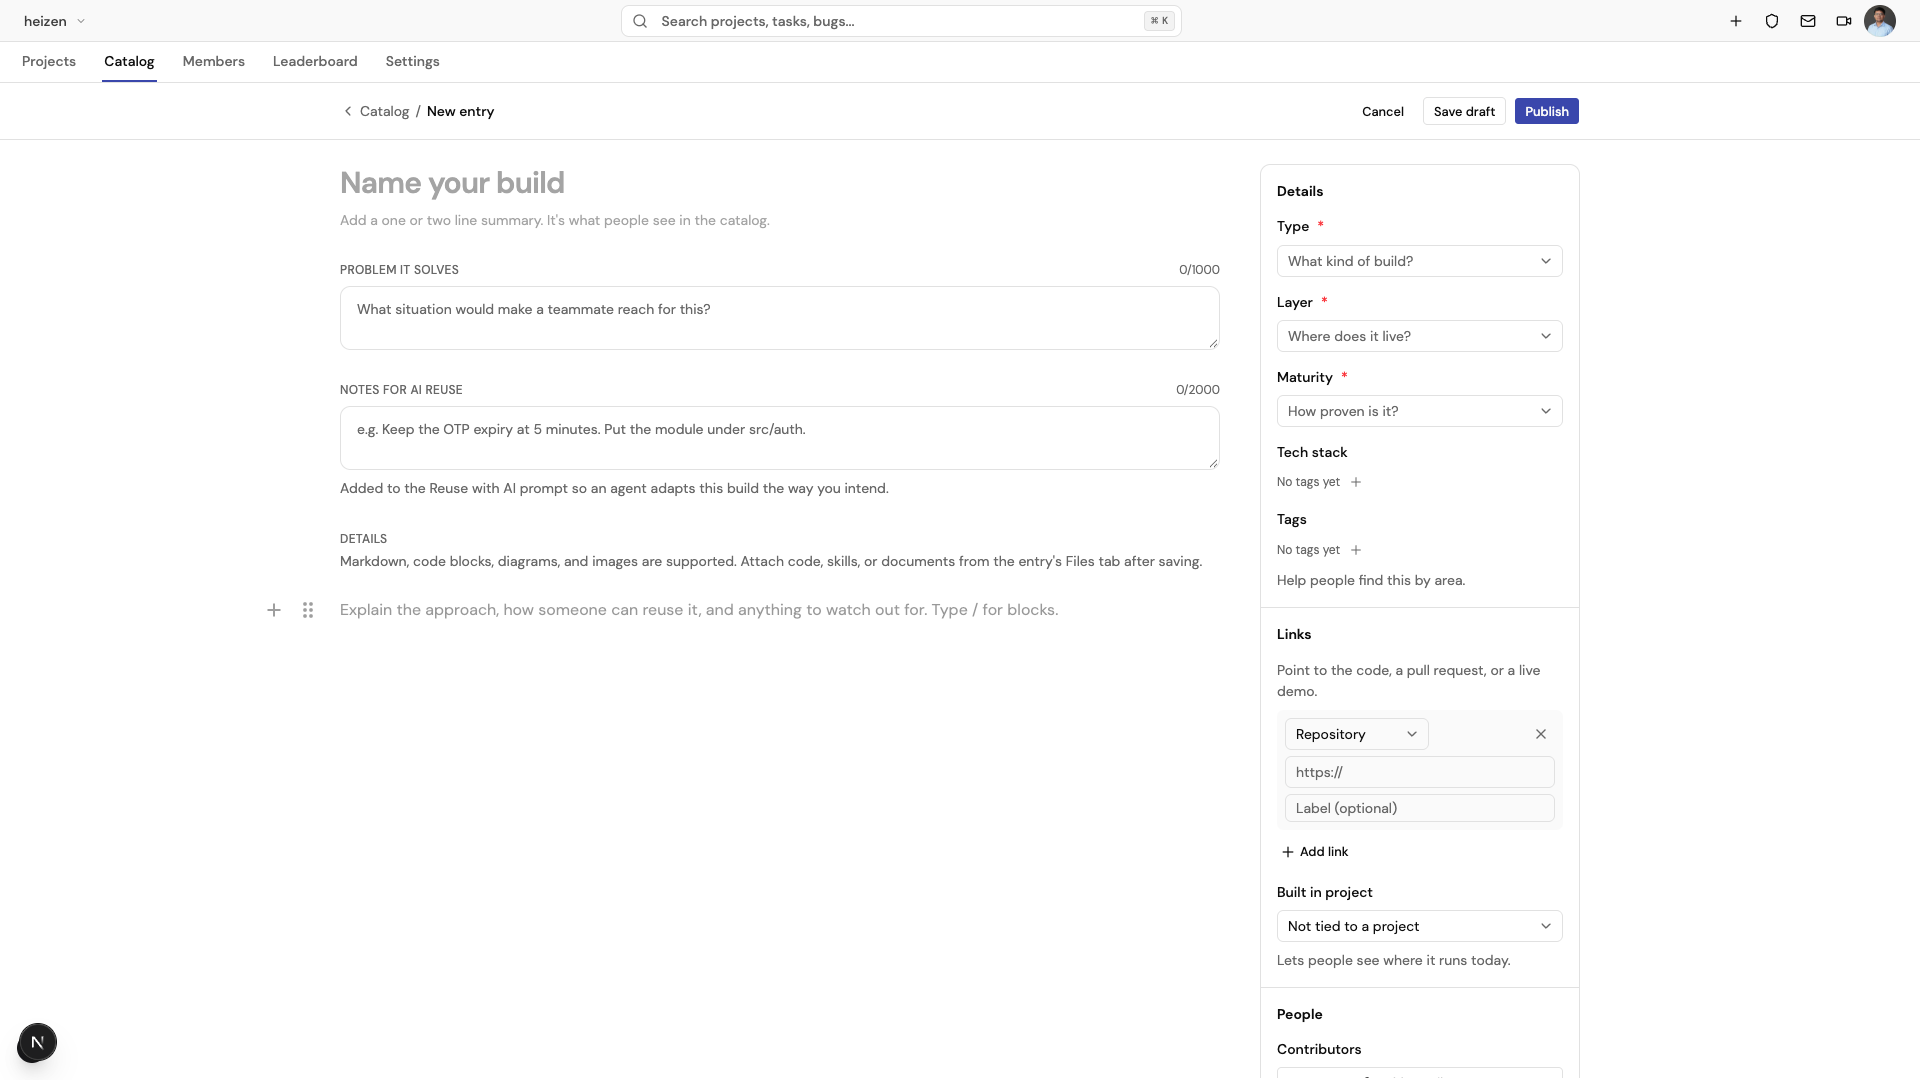Viewport: 1920px width, 1080px height.
Task: Focus the search projects, tasks, bugs field
Action: 901,21
